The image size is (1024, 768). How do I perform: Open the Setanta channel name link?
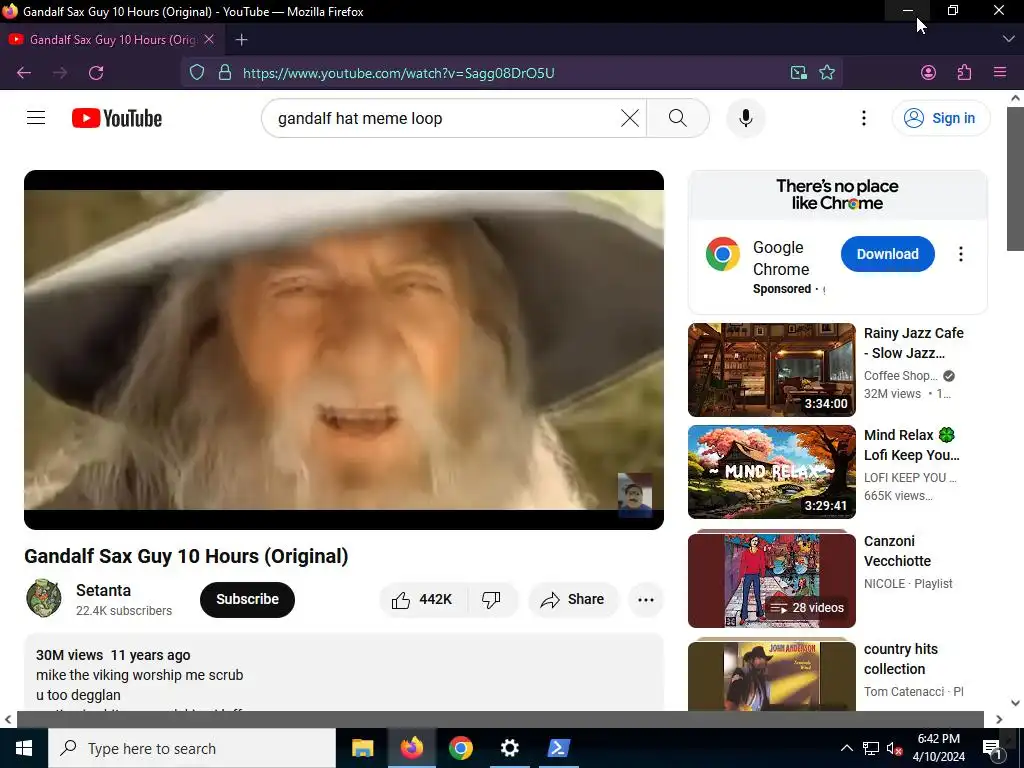click(x=103, y=590)
